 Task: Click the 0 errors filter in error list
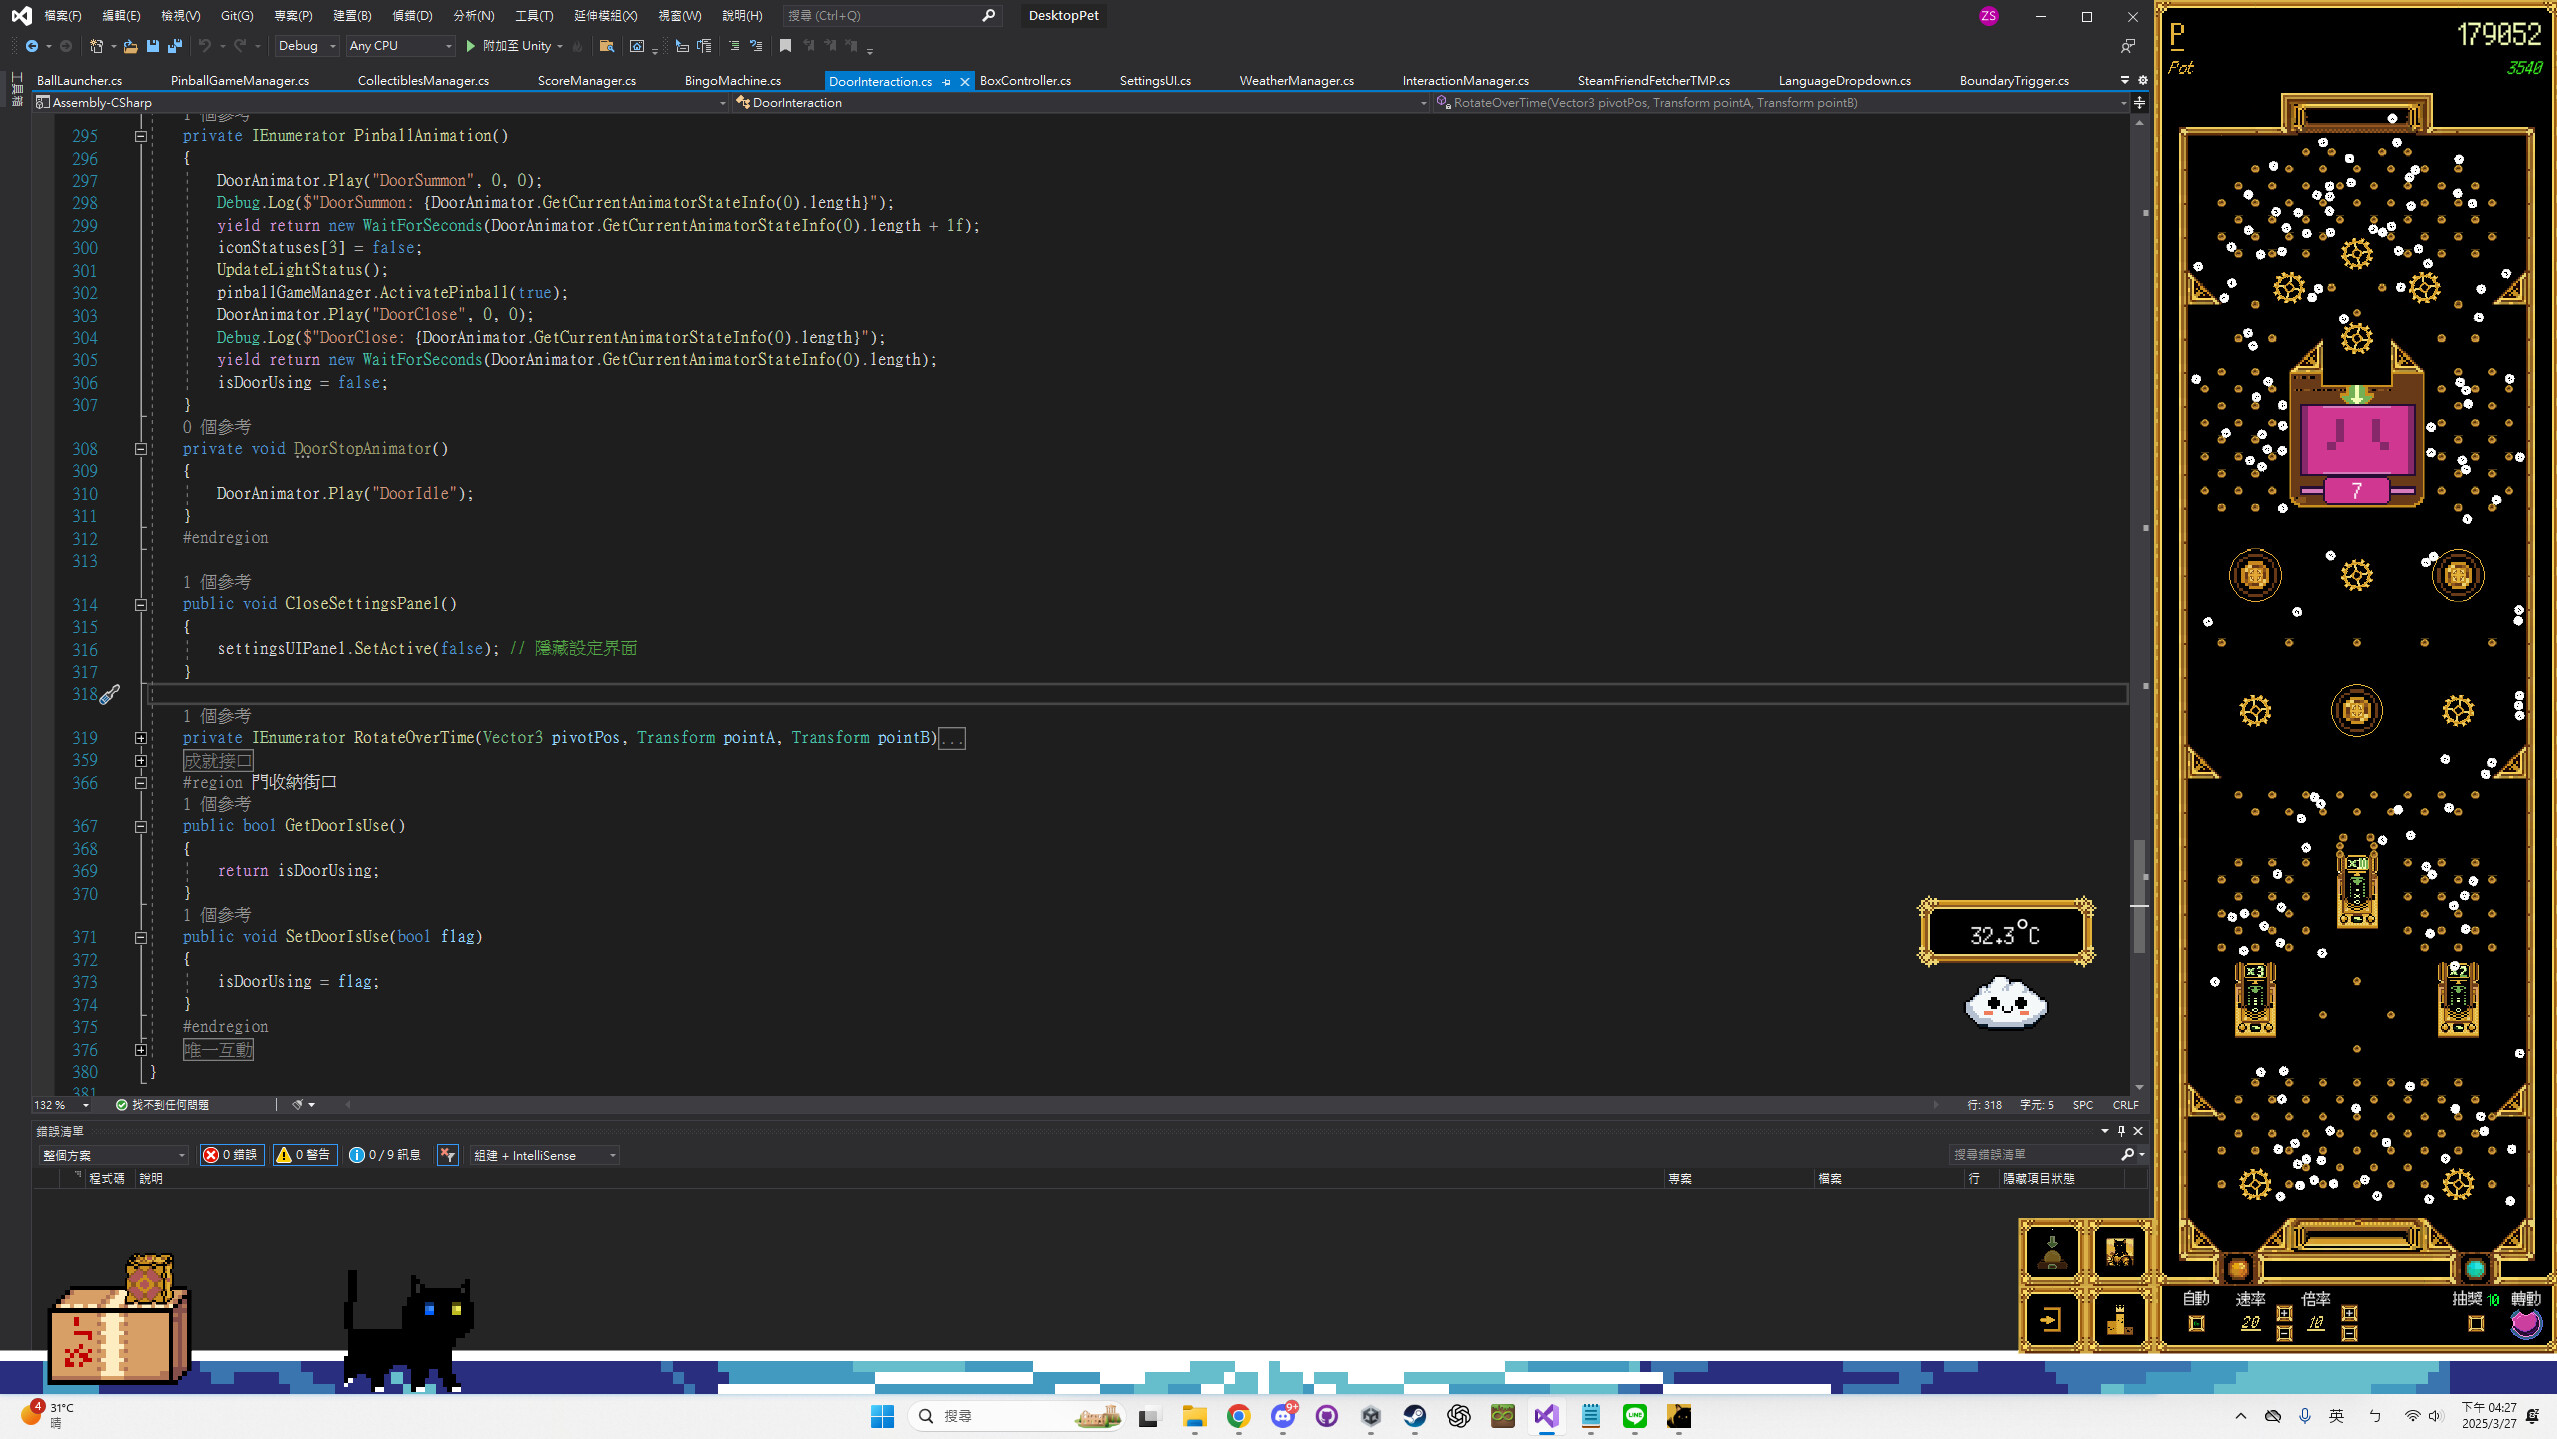[231, 1154]
